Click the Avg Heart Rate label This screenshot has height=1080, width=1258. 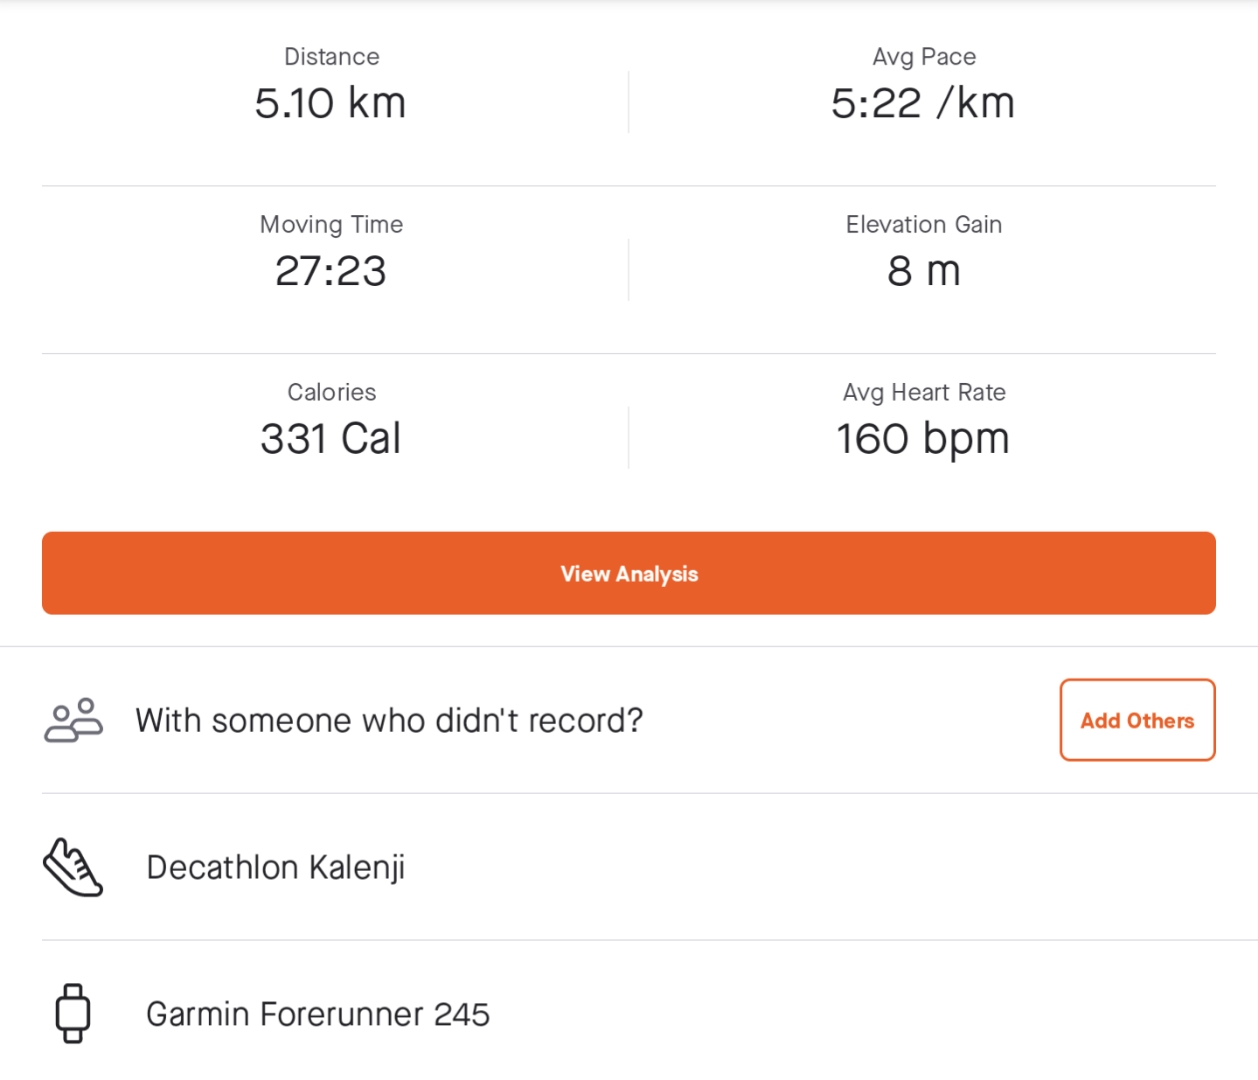coord(924,392)
